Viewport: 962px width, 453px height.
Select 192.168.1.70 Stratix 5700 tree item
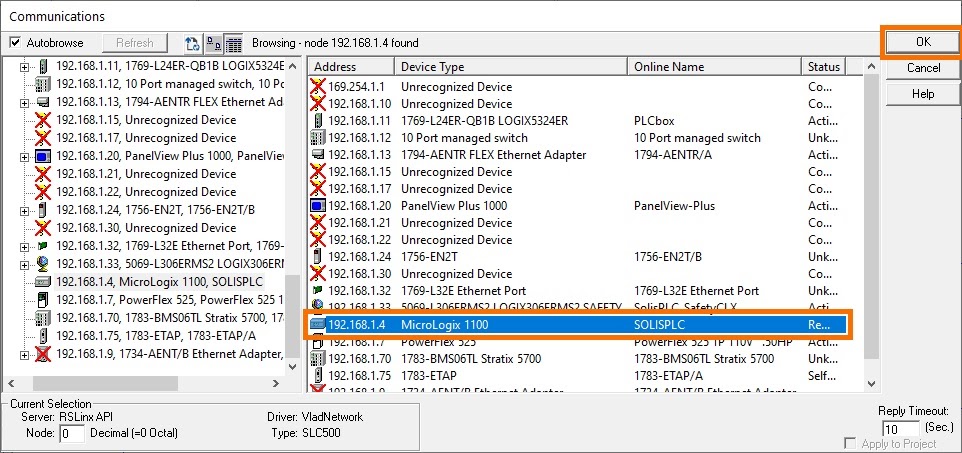coord(171,319)
